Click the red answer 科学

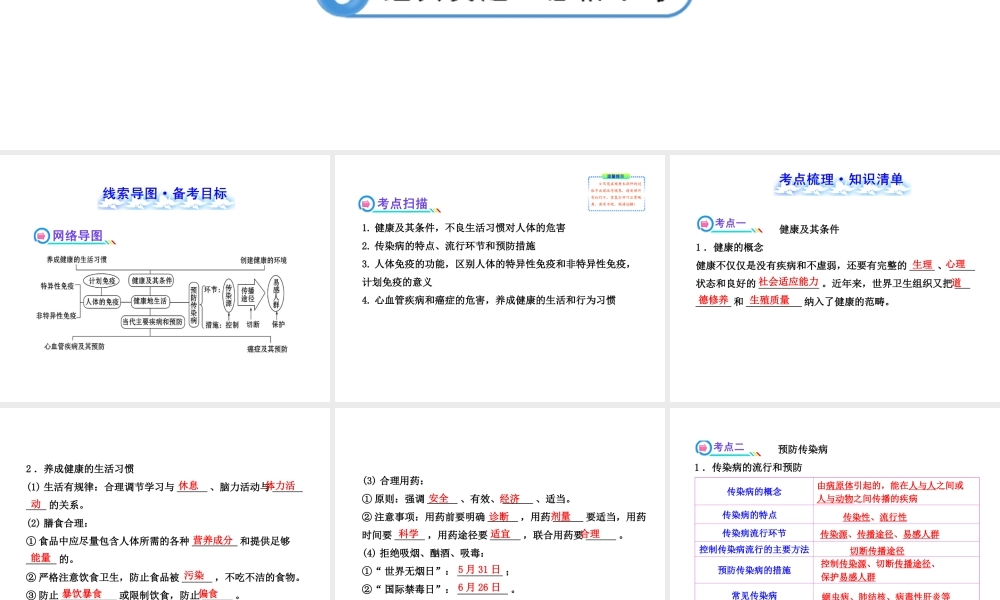pyautogui.click(x=409, y=534)
